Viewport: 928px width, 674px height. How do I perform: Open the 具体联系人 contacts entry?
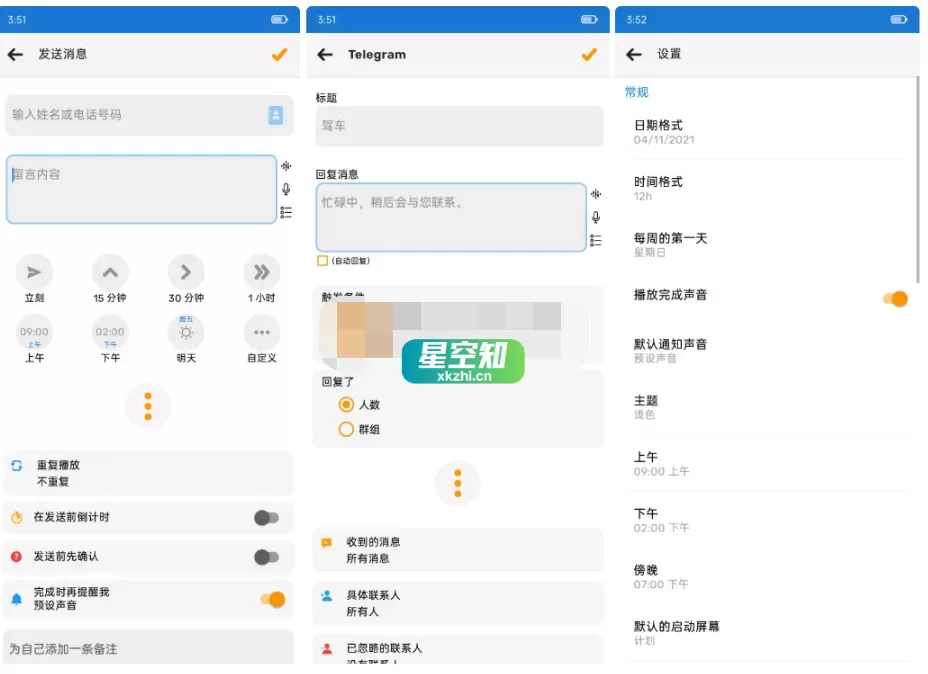(456, 602)
